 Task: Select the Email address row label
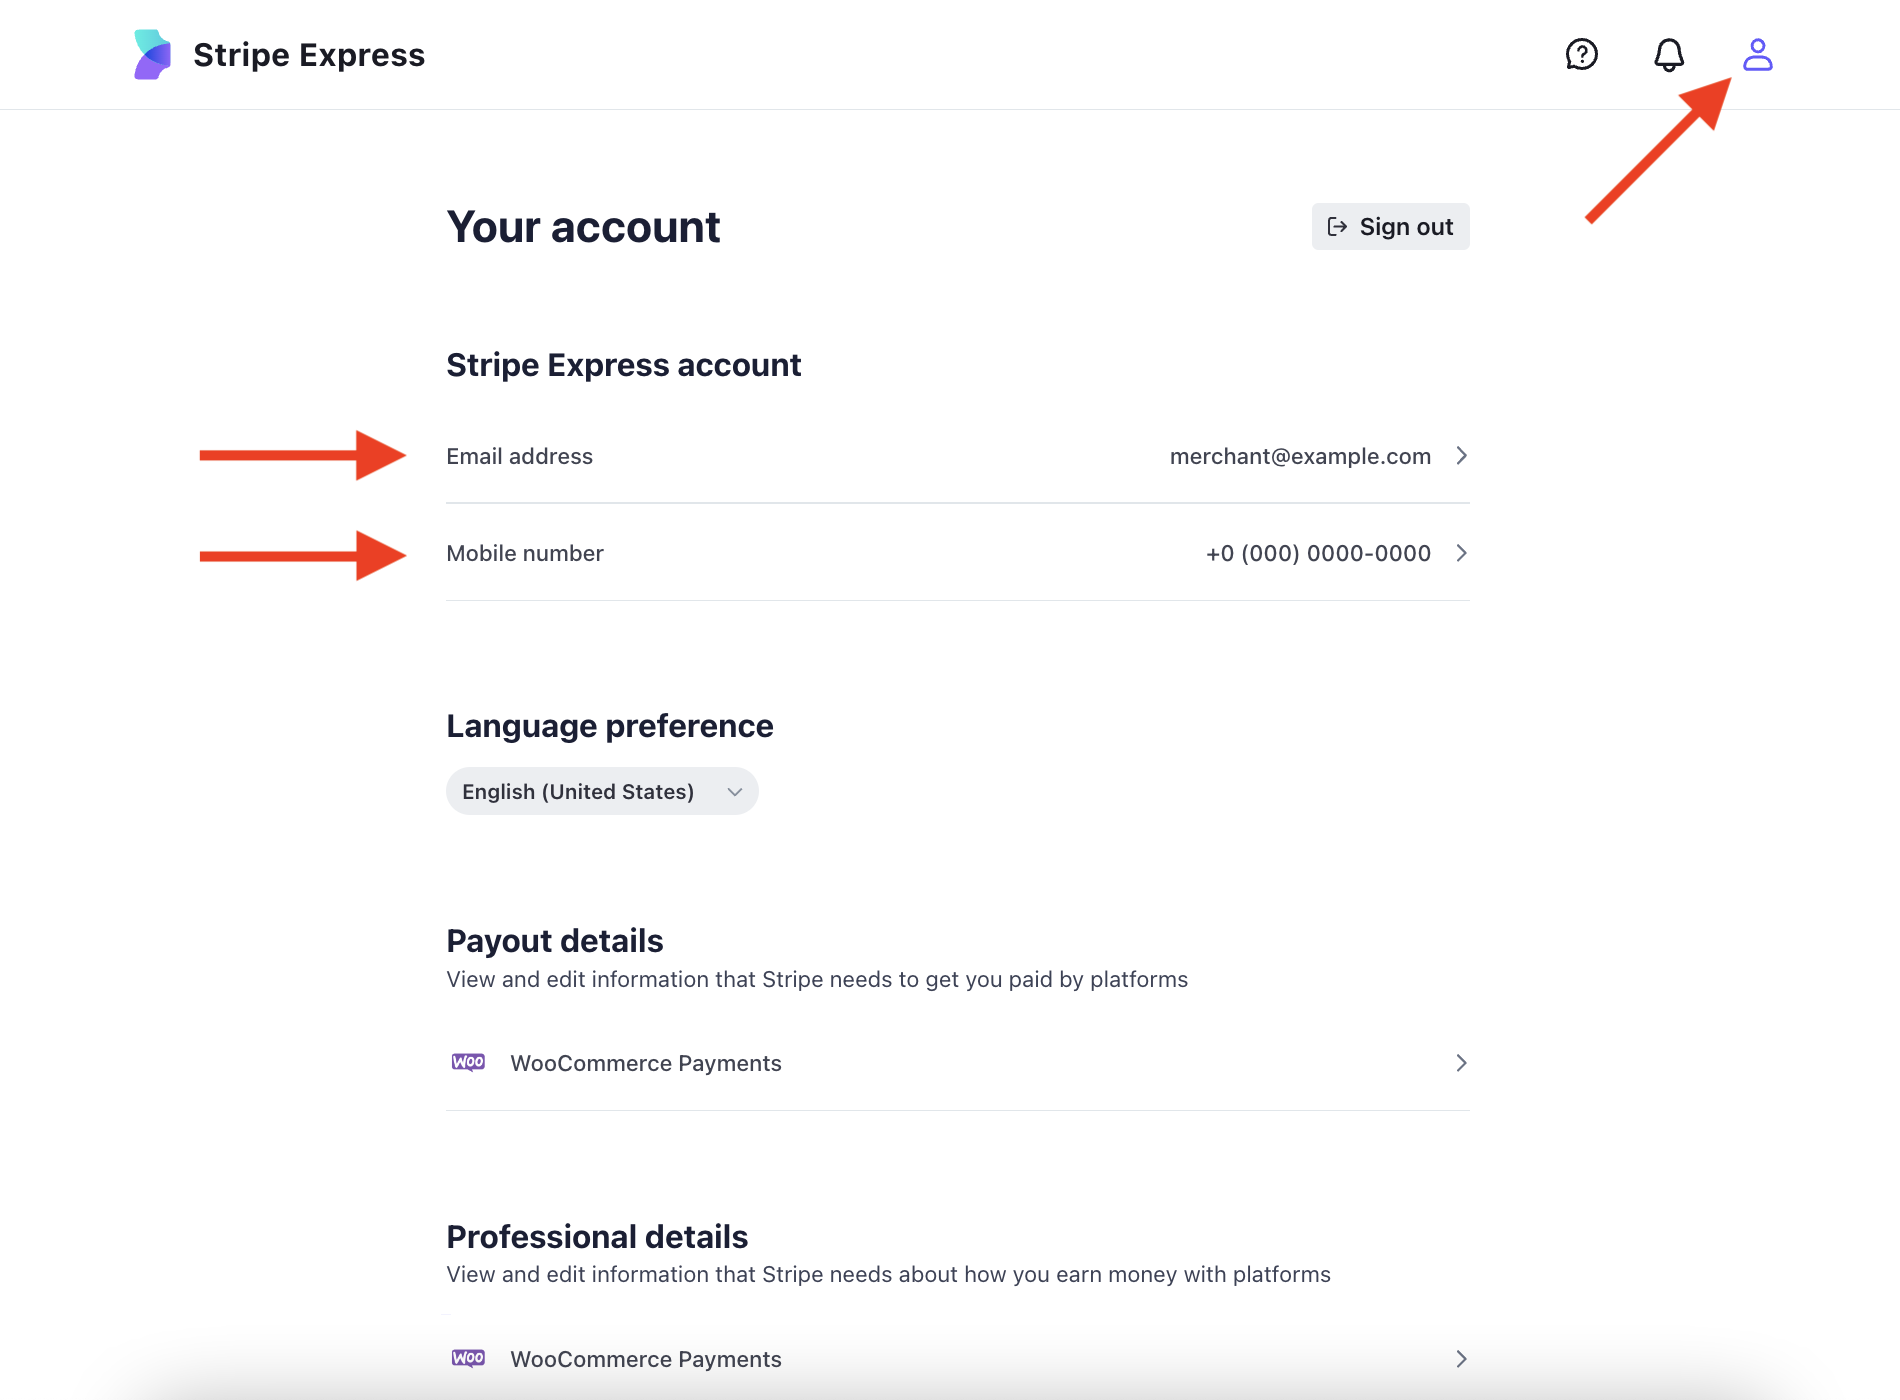point(519,456)
